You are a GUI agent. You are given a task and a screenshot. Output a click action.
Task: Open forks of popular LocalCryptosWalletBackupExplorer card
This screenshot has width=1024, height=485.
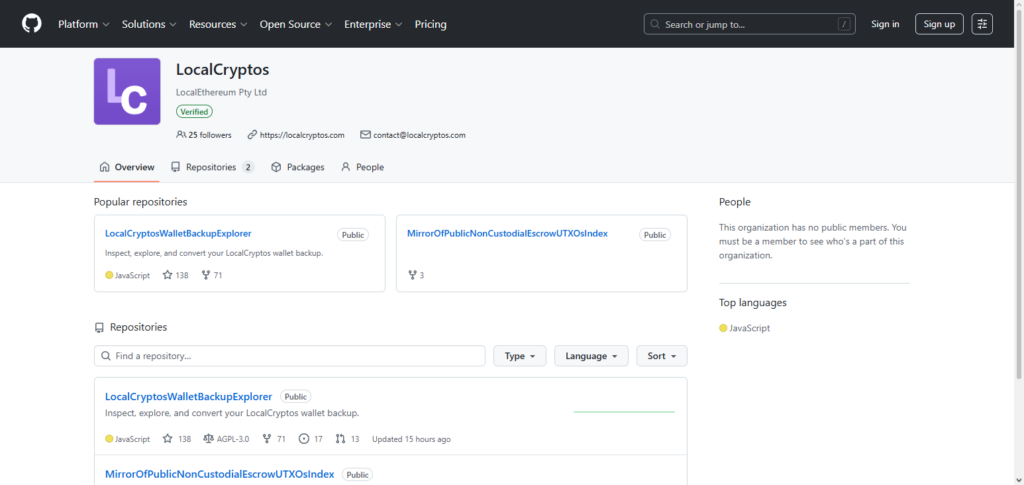211,275
